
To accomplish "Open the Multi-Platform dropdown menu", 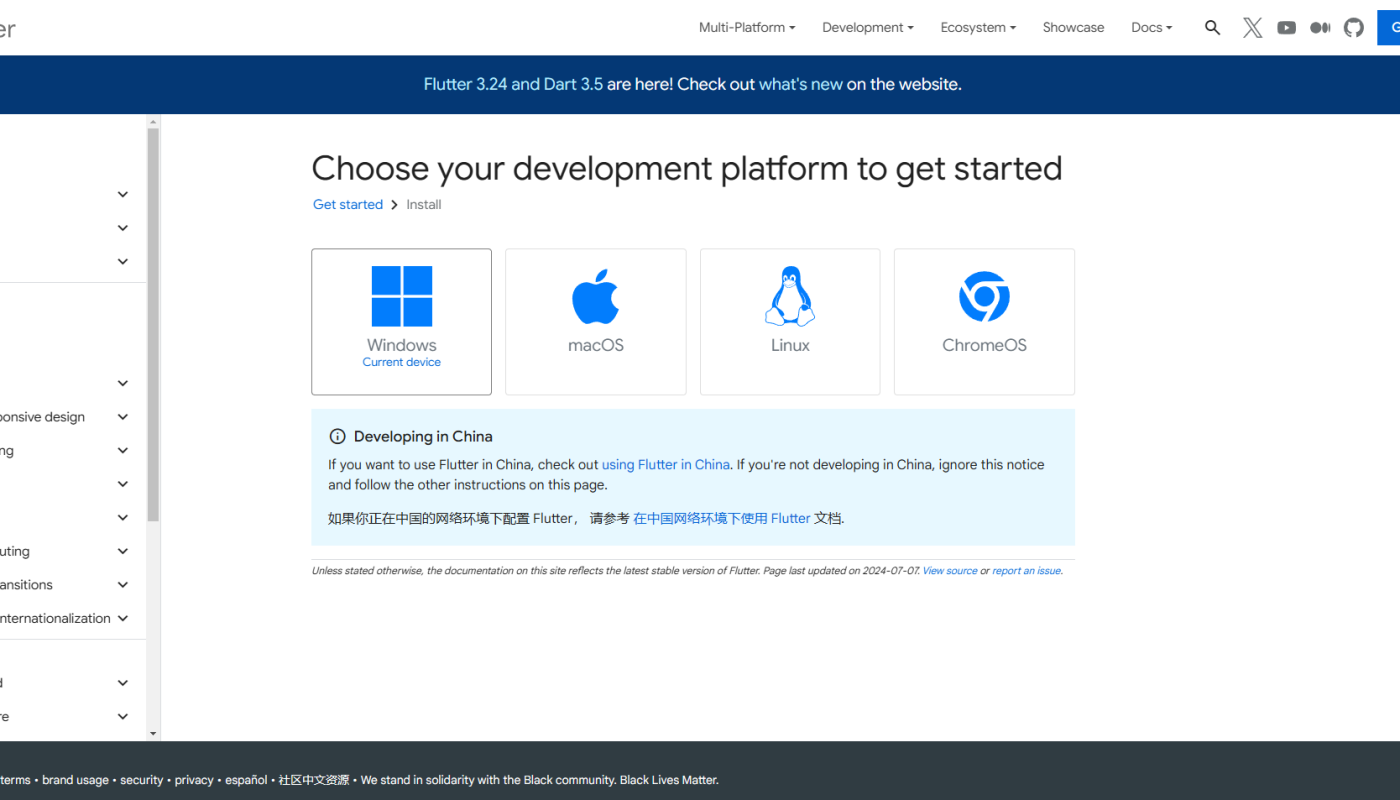I will click(747, 28).
